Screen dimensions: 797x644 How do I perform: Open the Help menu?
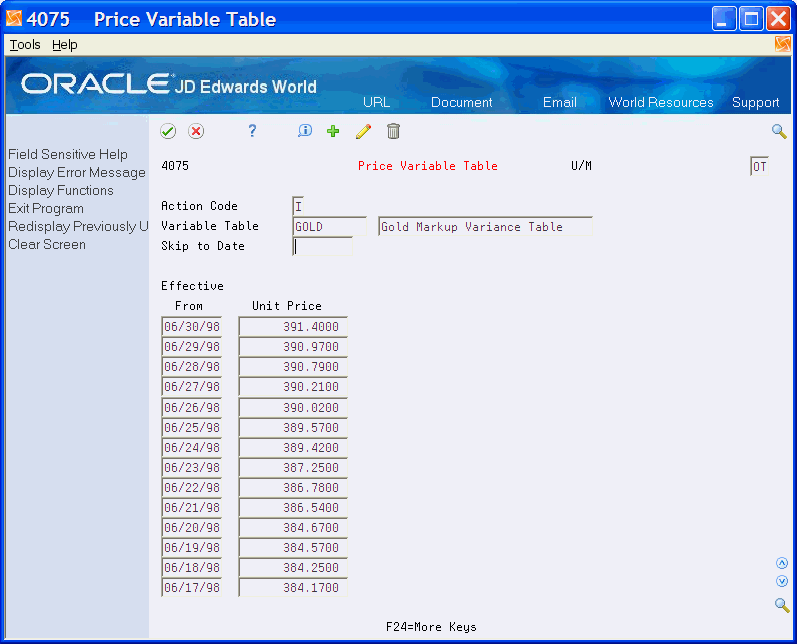pyautogui.click(x=65, y=45)
